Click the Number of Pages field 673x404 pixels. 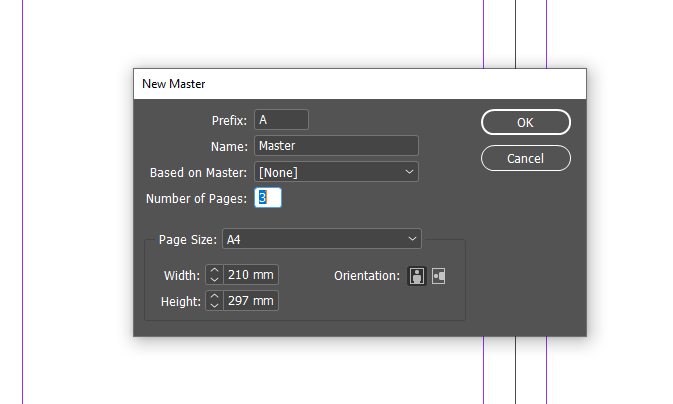[x=268, y=198]
